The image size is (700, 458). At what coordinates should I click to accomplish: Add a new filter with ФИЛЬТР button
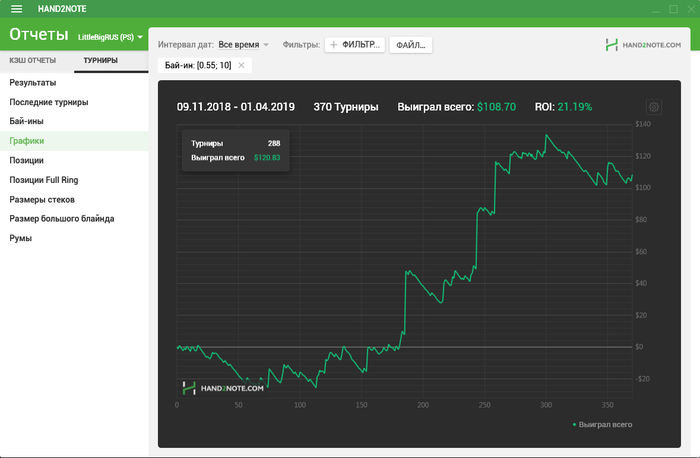(x=355, y=45)
